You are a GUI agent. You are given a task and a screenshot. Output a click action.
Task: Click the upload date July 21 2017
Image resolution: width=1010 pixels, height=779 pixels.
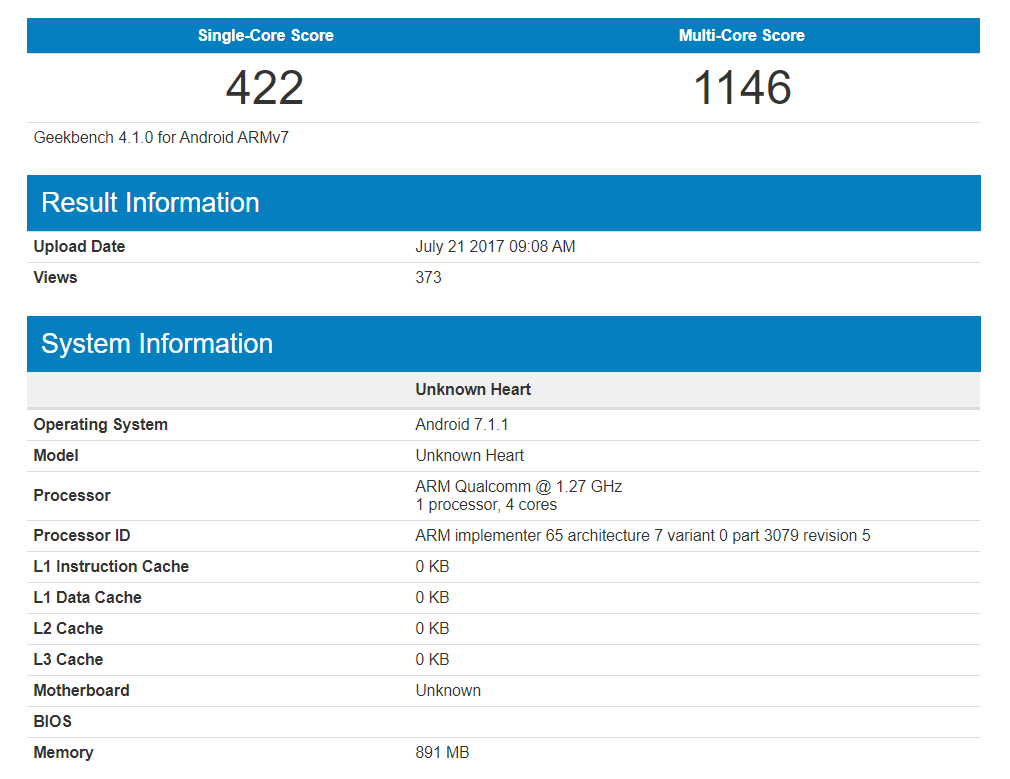tap(495, 246)
